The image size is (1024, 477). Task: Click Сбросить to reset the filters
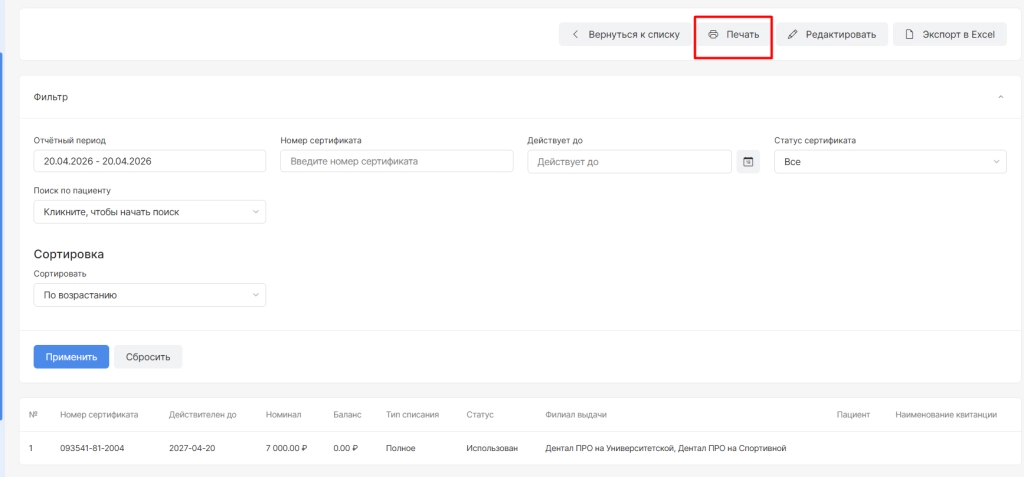click(148, 357)
